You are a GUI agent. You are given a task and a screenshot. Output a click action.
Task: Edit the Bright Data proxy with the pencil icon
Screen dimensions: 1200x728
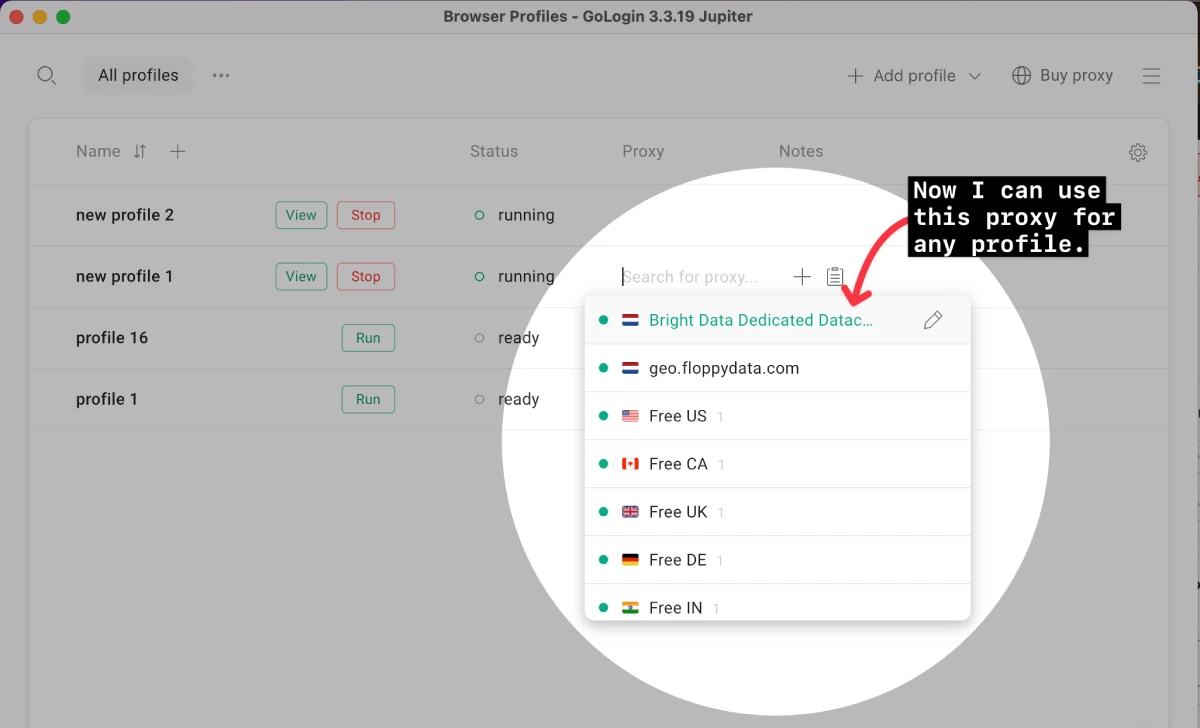click(x=933, y=320)
